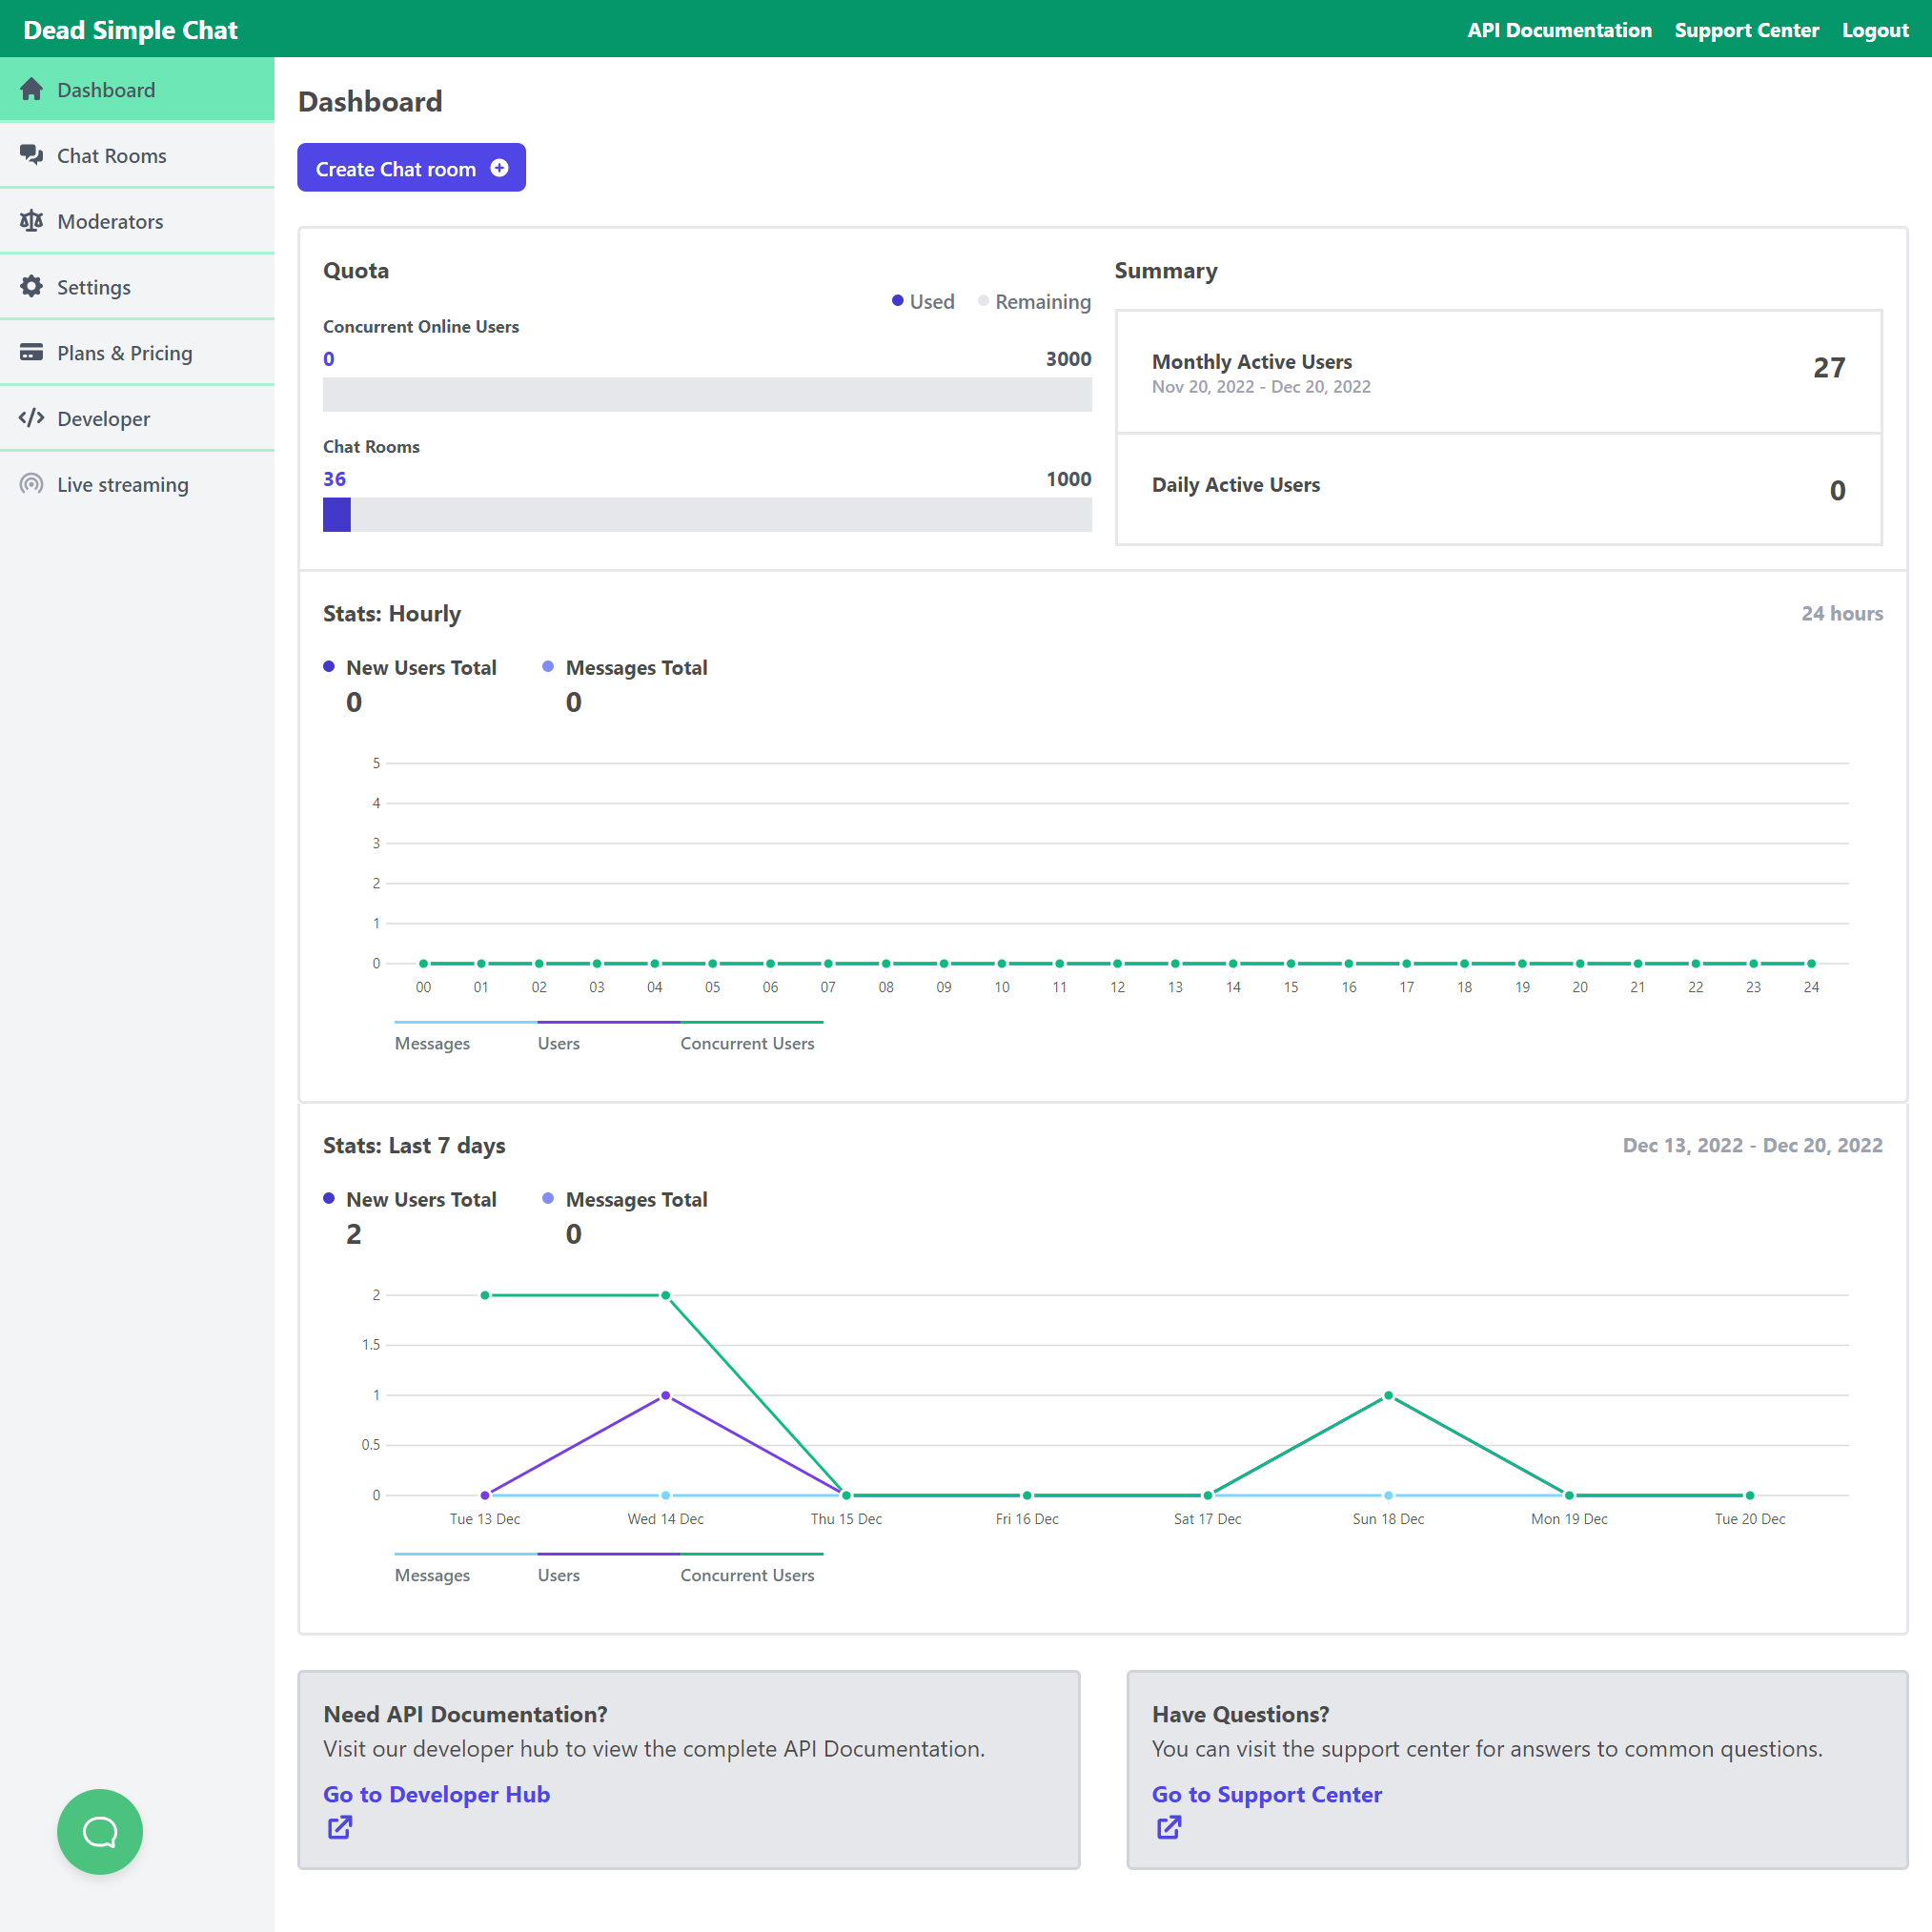Toggle Users series in hourly chart legend
The height and width of the screenshot is (1932, 1932).
(558, 1043)
